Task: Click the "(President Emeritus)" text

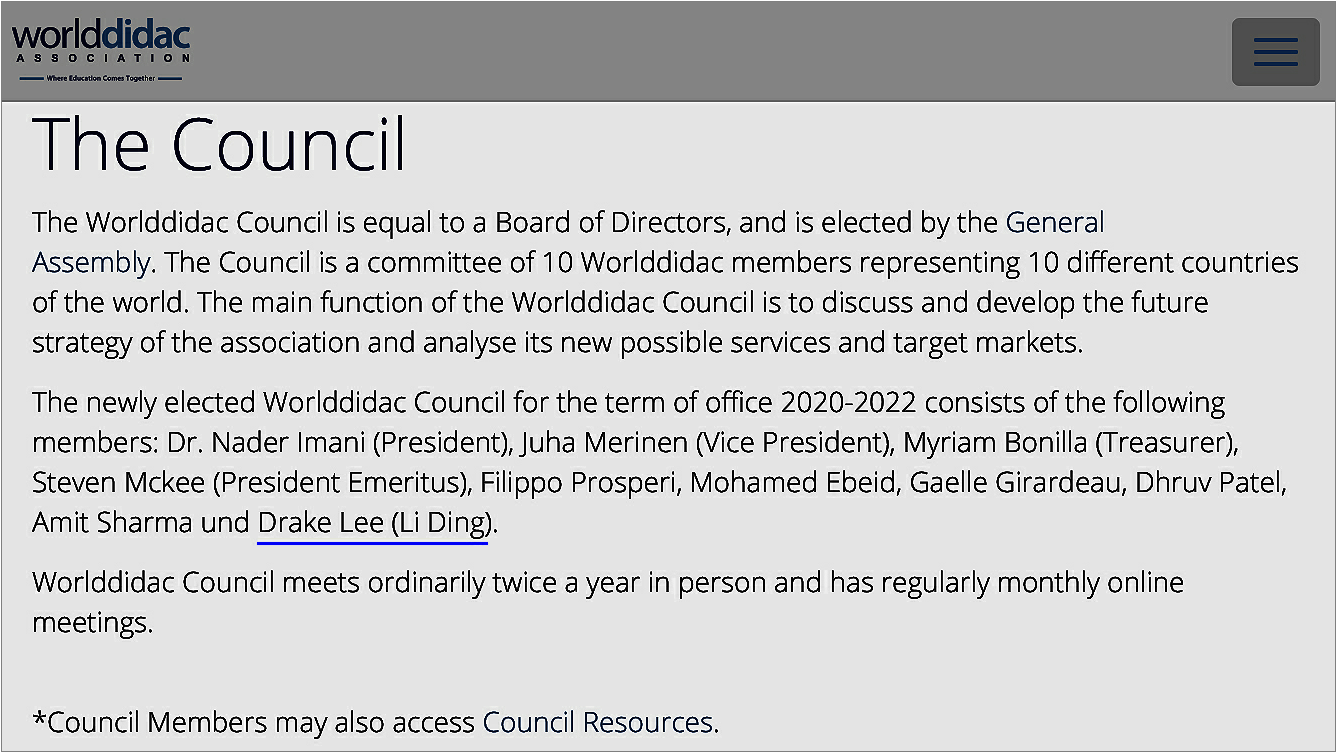Action: pos(341,483)
